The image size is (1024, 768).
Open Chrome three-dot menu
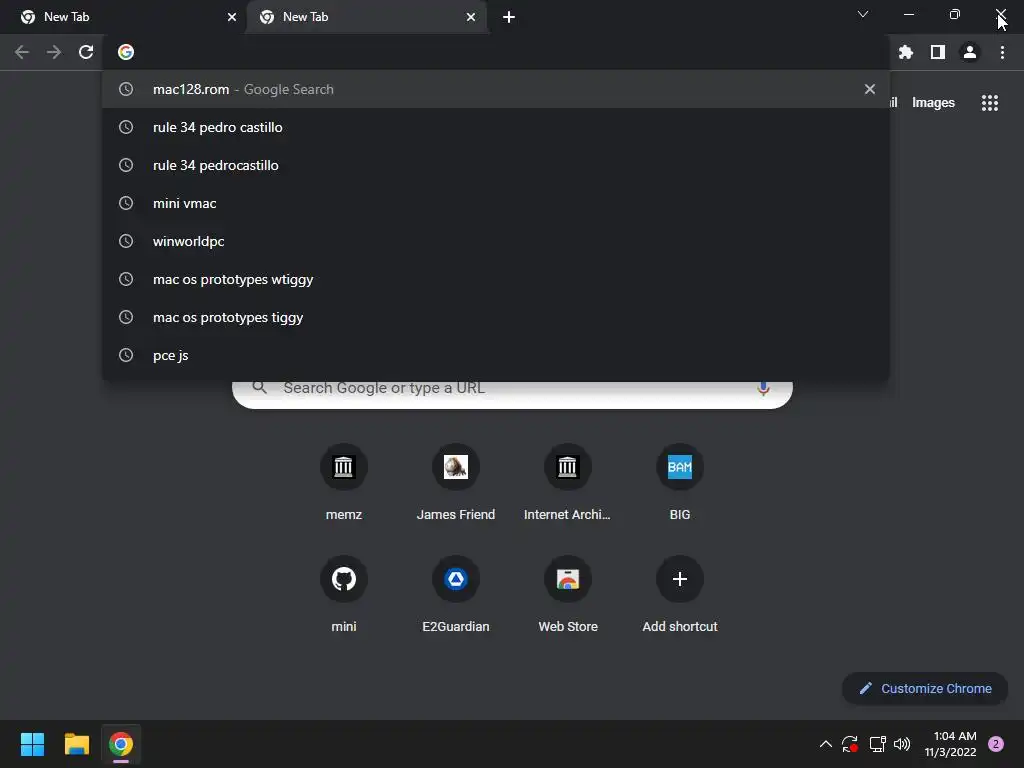(x=1002, y=52)
